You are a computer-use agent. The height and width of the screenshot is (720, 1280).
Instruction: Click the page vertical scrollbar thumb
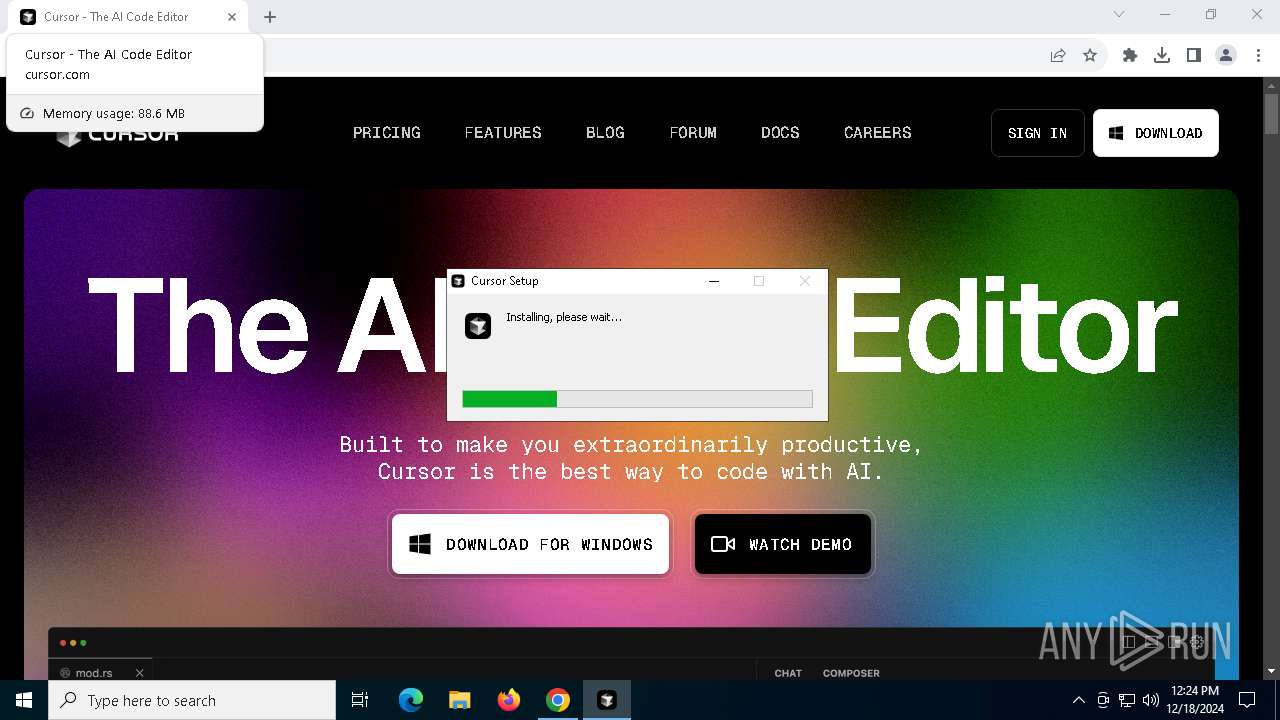click(x=1271, y=113)
